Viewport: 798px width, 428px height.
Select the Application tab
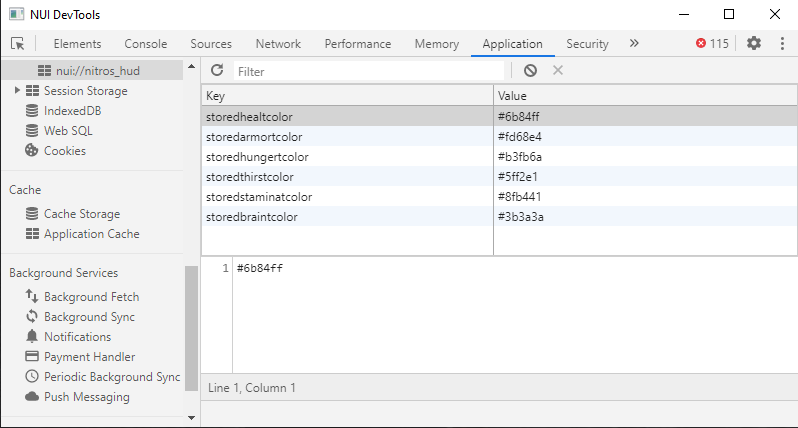coord(512,44)
